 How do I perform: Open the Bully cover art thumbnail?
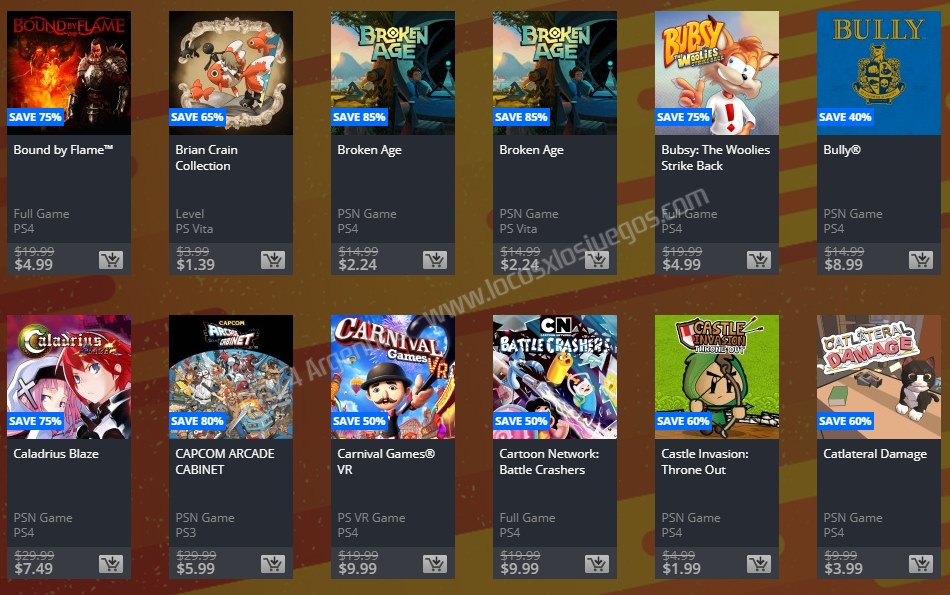coord(879,73)
